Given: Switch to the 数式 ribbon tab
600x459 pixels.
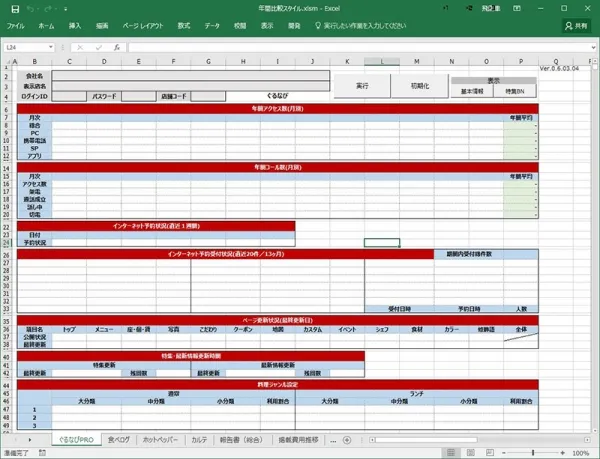Looking at the screenshot, I should pyautogui.click(x=184, y=26).
